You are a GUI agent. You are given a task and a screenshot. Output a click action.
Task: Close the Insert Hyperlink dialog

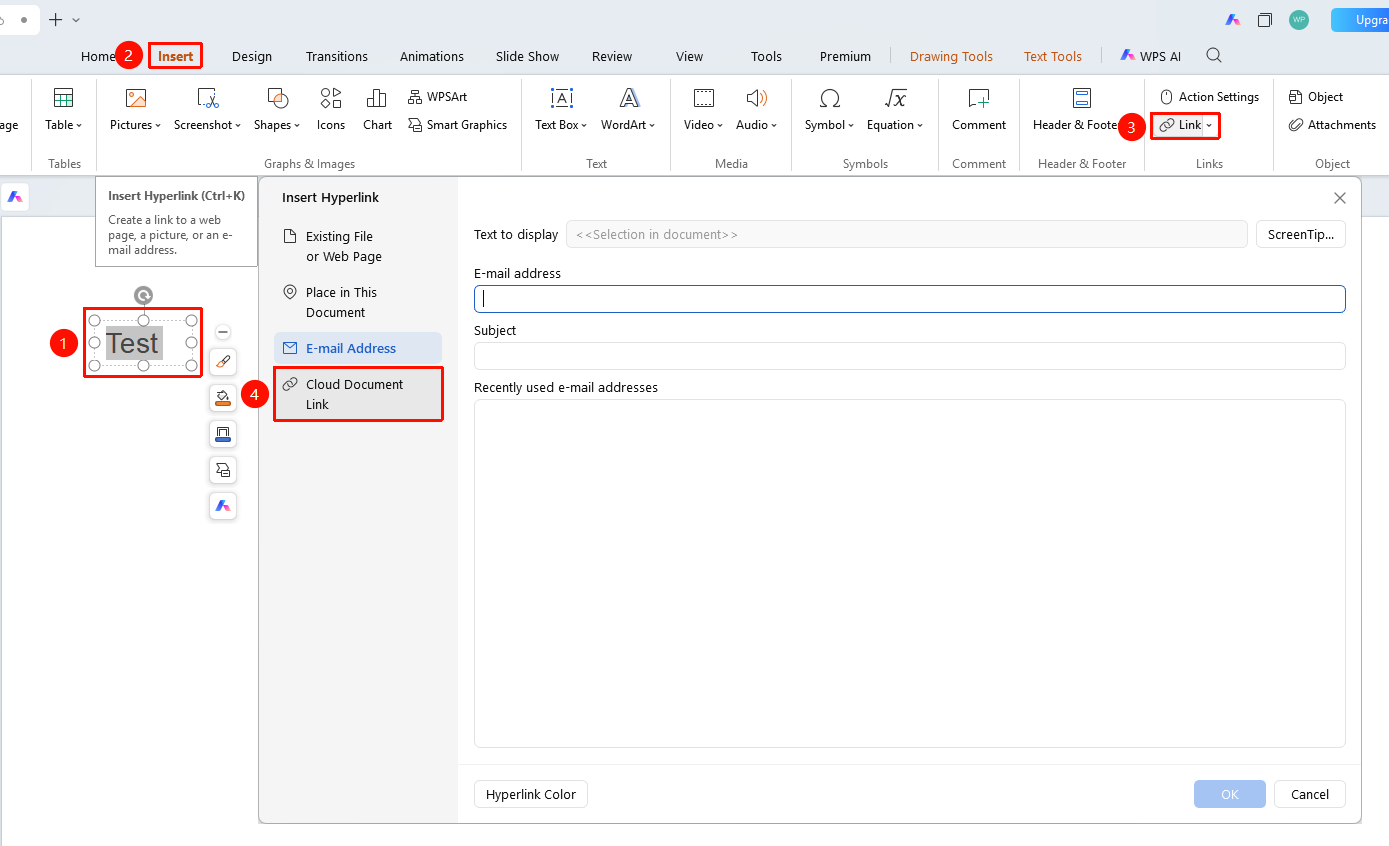(x=1340, y=198)
